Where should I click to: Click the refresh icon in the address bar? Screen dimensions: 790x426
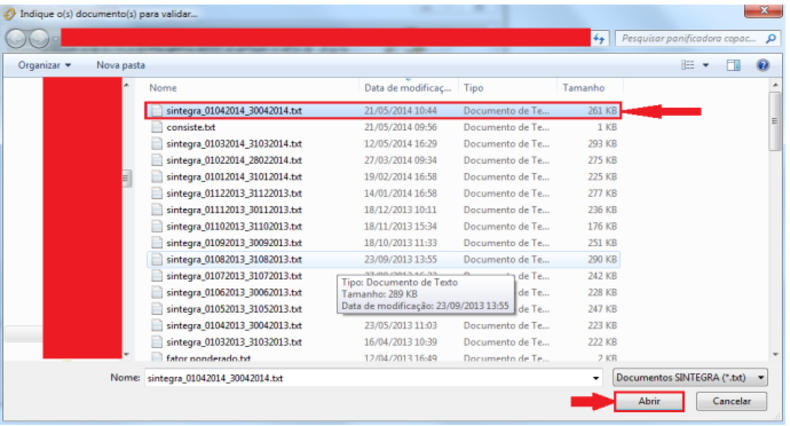599,38
